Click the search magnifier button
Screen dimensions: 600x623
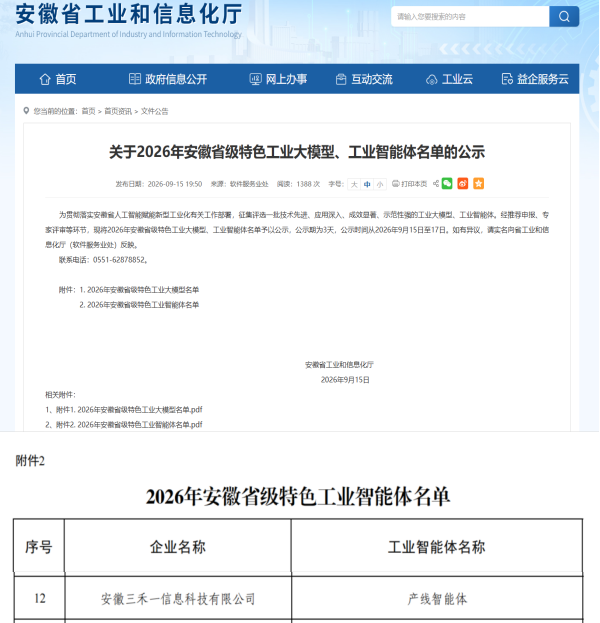pyautogui.click(x=564, y=16)
